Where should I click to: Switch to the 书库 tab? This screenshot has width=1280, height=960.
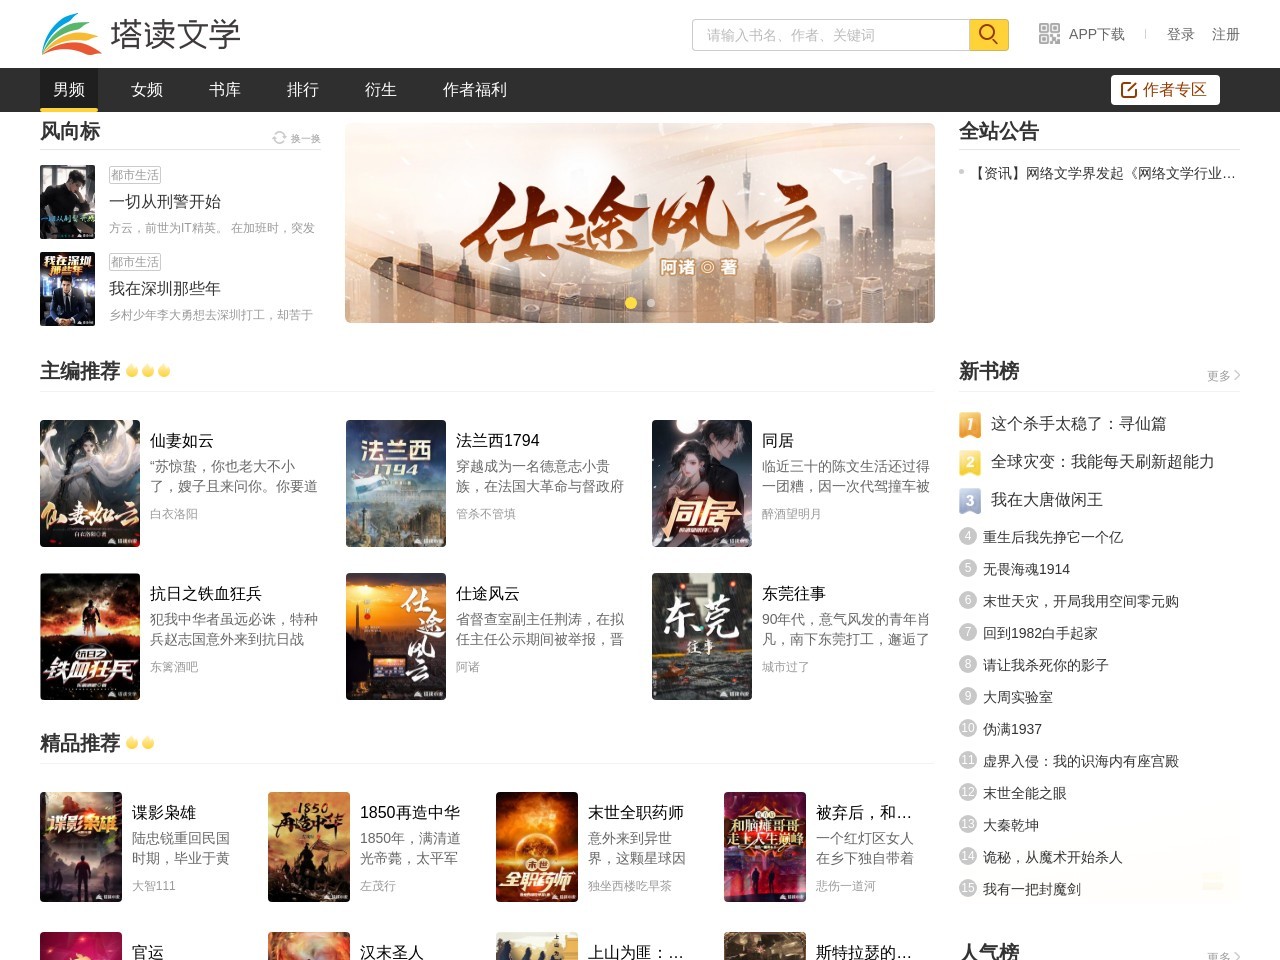coord(224,90)
